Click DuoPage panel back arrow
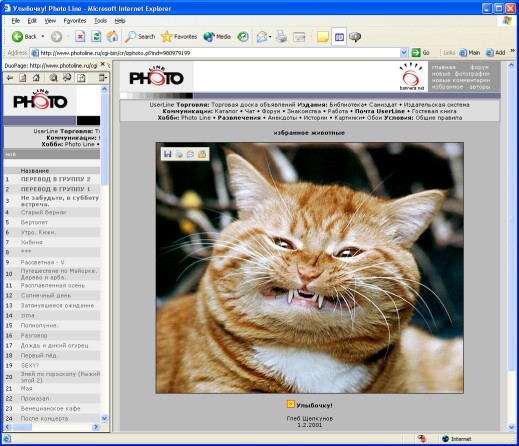Image resolution: width=519 pixels, height=446 pixels. 10,78
